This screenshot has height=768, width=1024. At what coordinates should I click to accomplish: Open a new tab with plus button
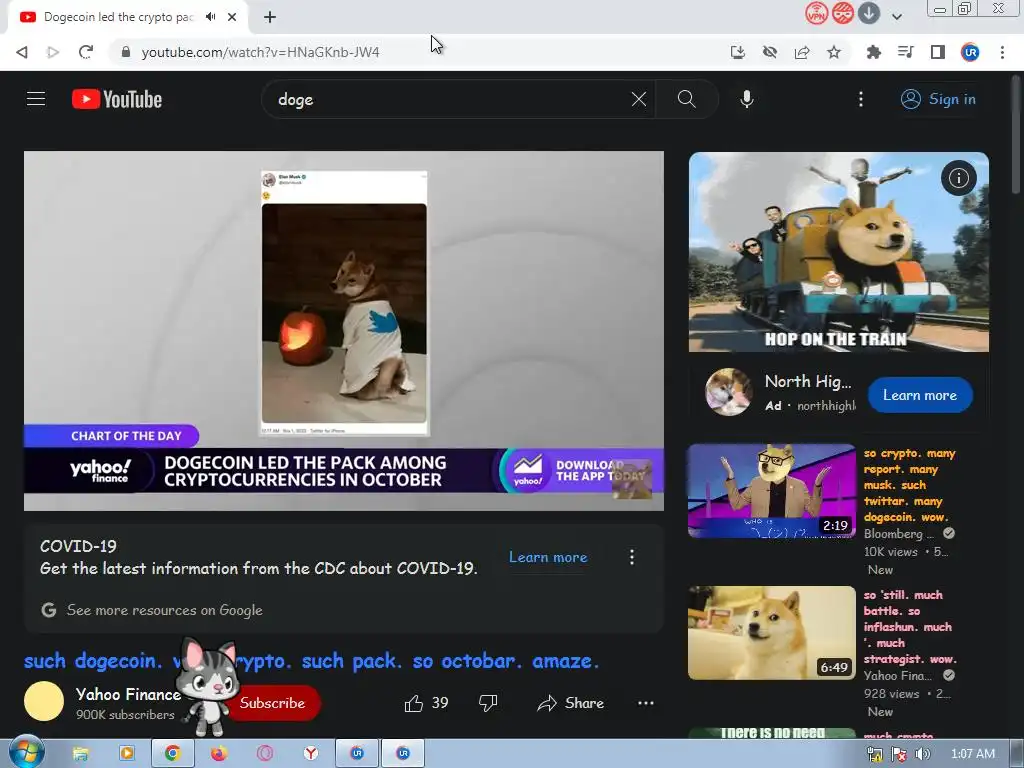[270, 17]
